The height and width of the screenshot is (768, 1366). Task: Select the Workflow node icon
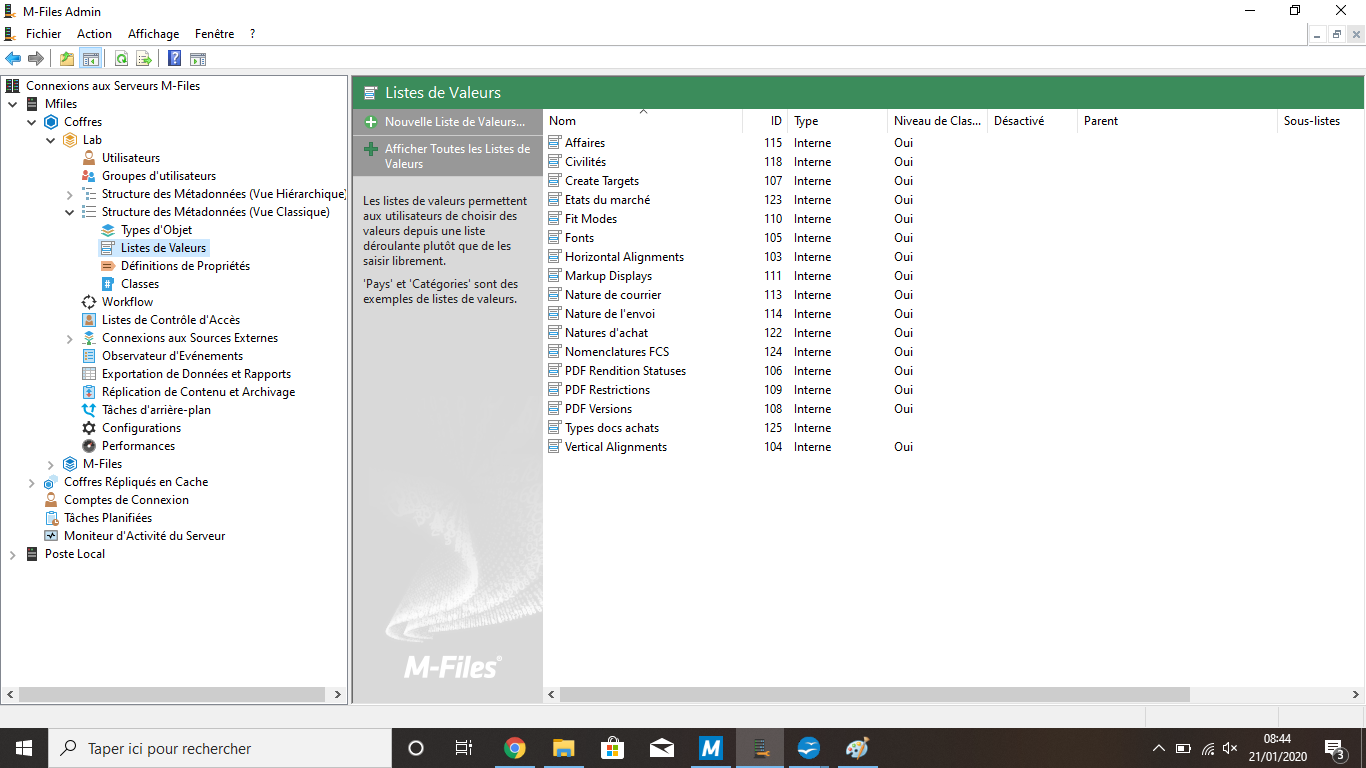[x=89, y=302]
